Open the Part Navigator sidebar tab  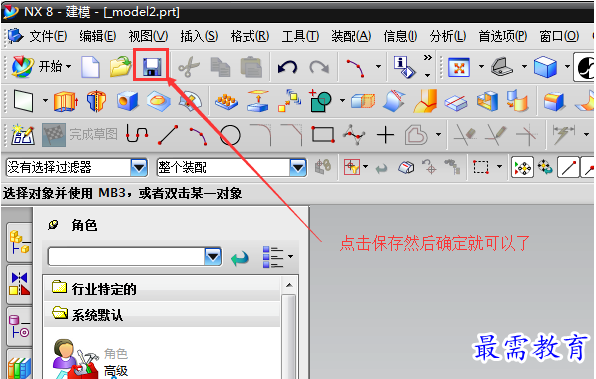(19, 327)
